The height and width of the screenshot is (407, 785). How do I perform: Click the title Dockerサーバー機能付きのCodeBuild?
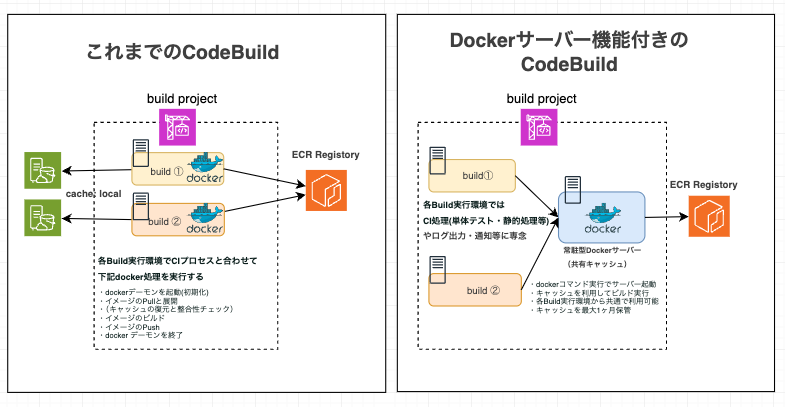[x=569, y=52]
